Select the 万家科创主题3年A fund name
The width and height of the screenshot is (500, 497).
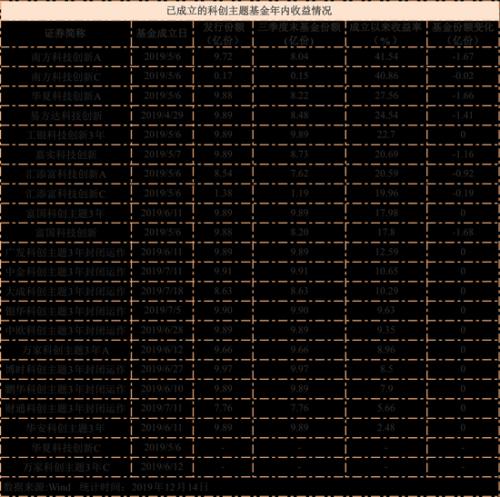(x=66, y=350)
